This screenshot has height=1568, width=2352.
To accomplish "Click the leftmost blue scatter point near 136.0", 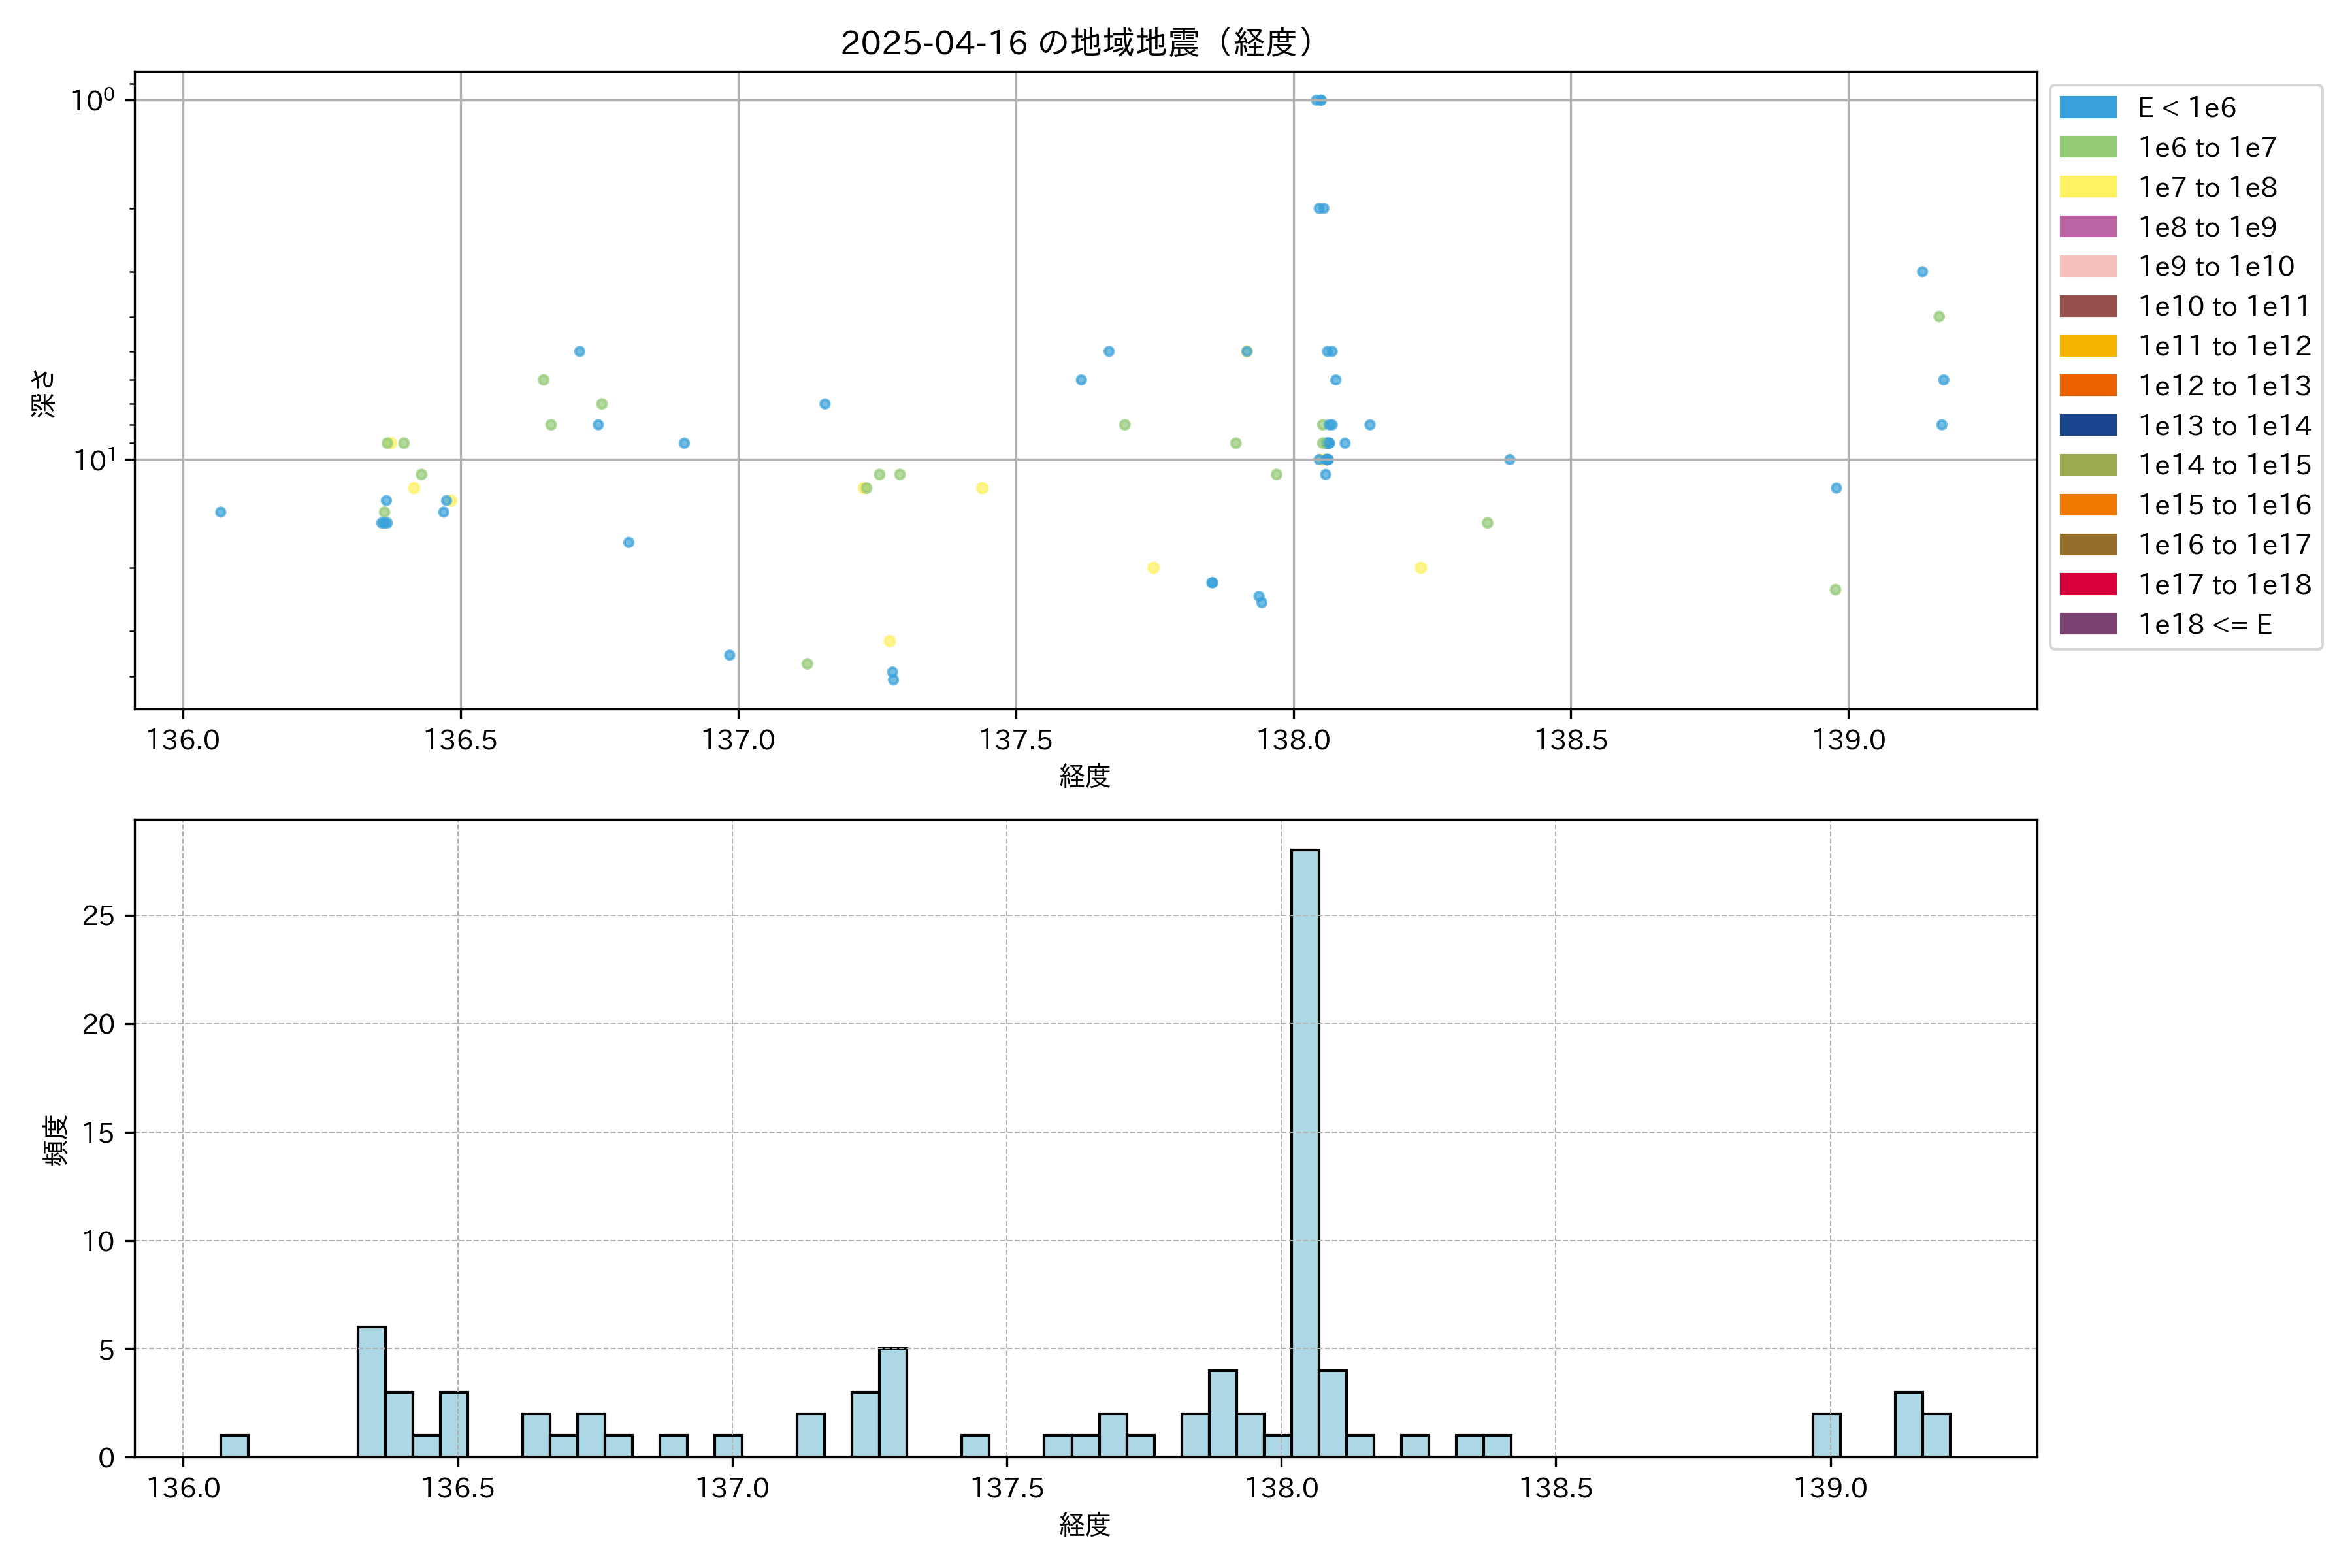I will [220, 512].
